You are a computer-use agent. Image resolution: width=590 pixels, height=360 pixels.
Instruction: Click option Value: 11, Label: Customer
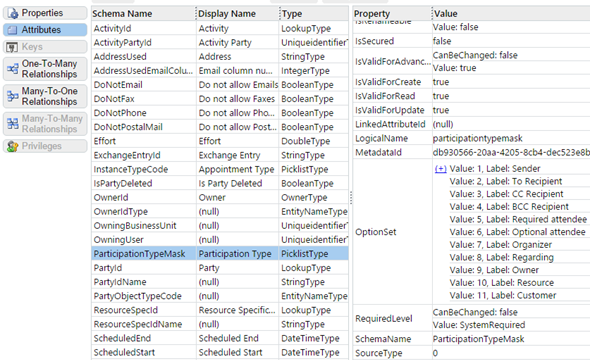point(503,296)
